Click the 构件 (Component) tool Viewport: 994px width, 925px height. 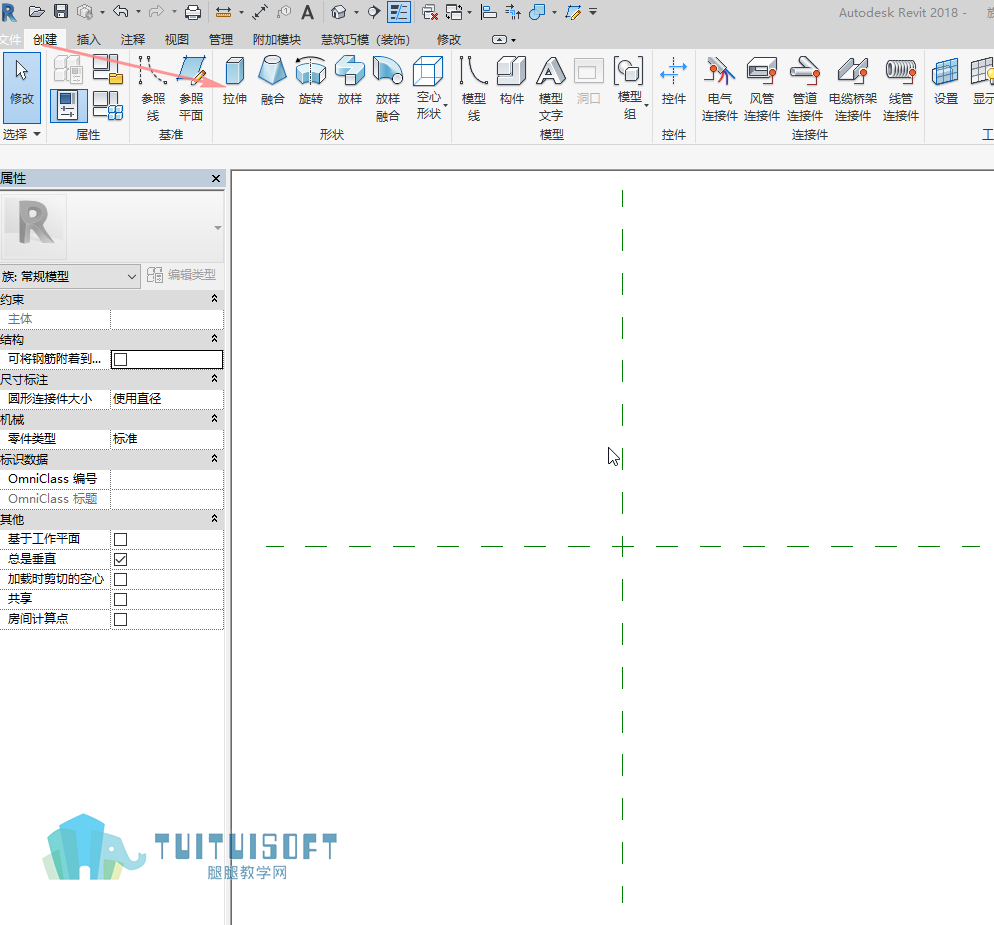[x=512, y=80]
